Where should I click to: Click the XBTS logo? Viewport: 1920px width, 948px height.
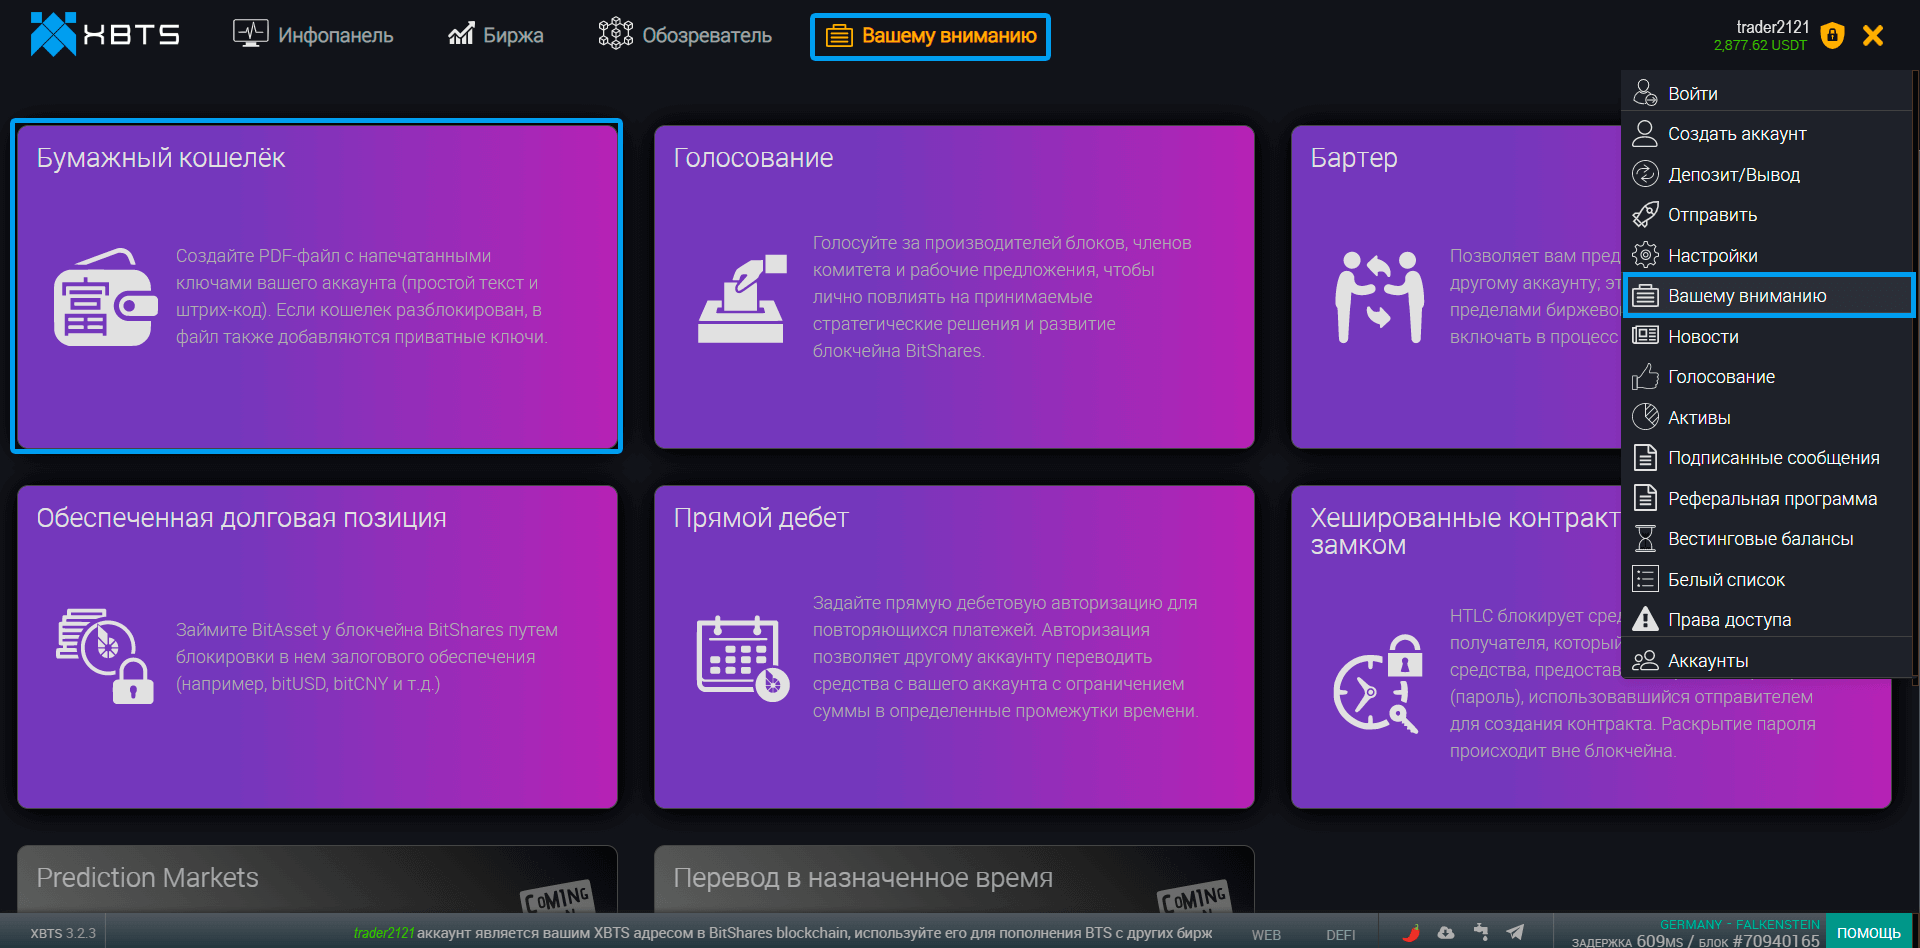tap(103, 34)
